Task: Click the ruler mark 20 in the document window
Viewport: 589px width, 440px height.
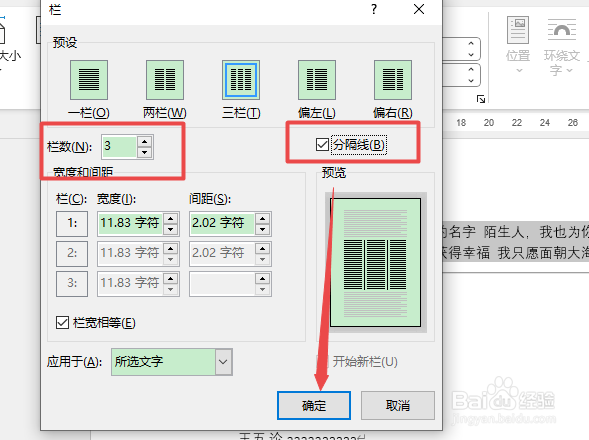Action: (x=489, y=123)
